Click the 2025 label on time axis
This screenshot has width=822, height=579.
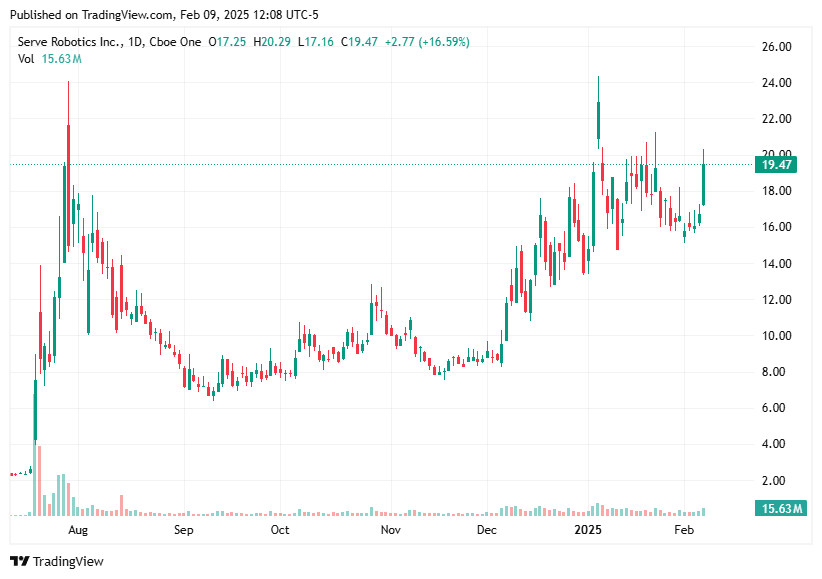pyautogui.click(x=588, y=530)
